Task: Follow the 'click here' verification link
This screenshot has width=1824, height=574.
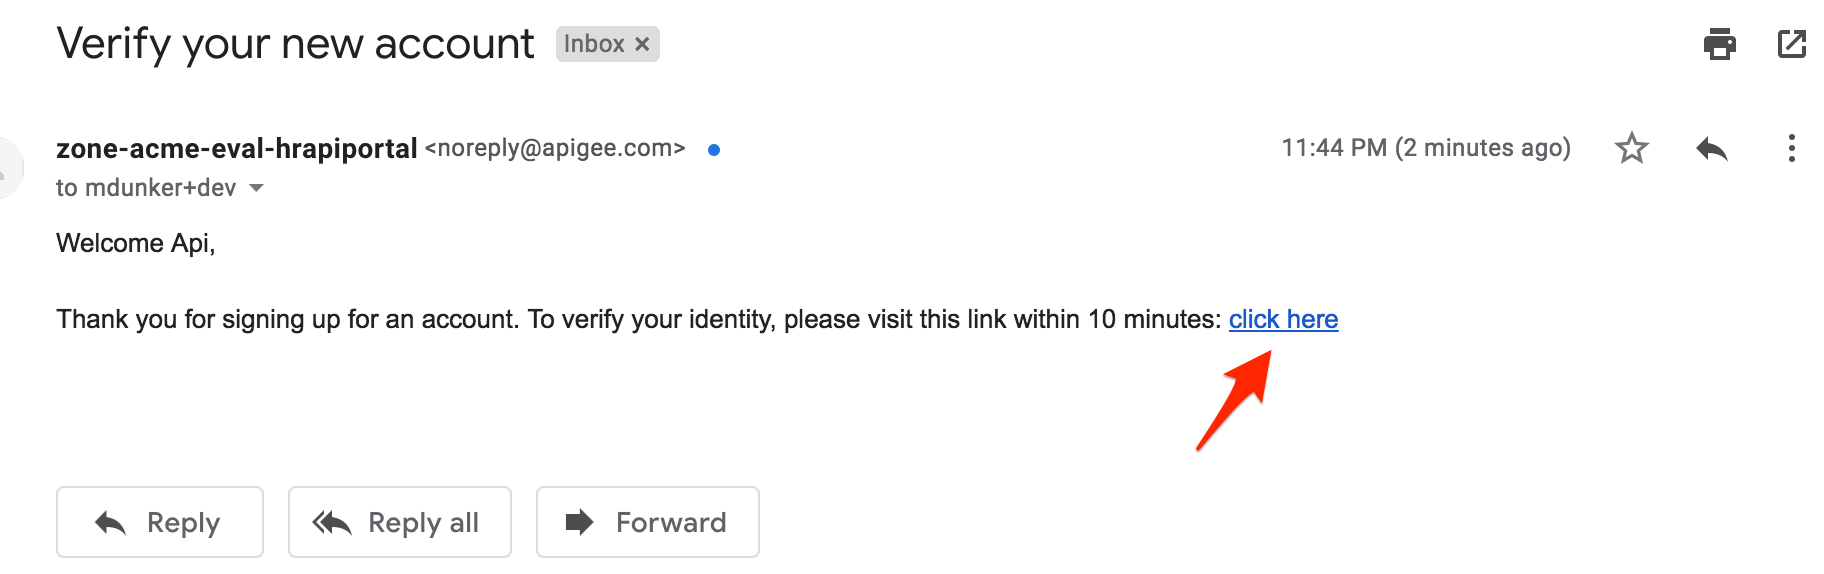Action: 1283,319
